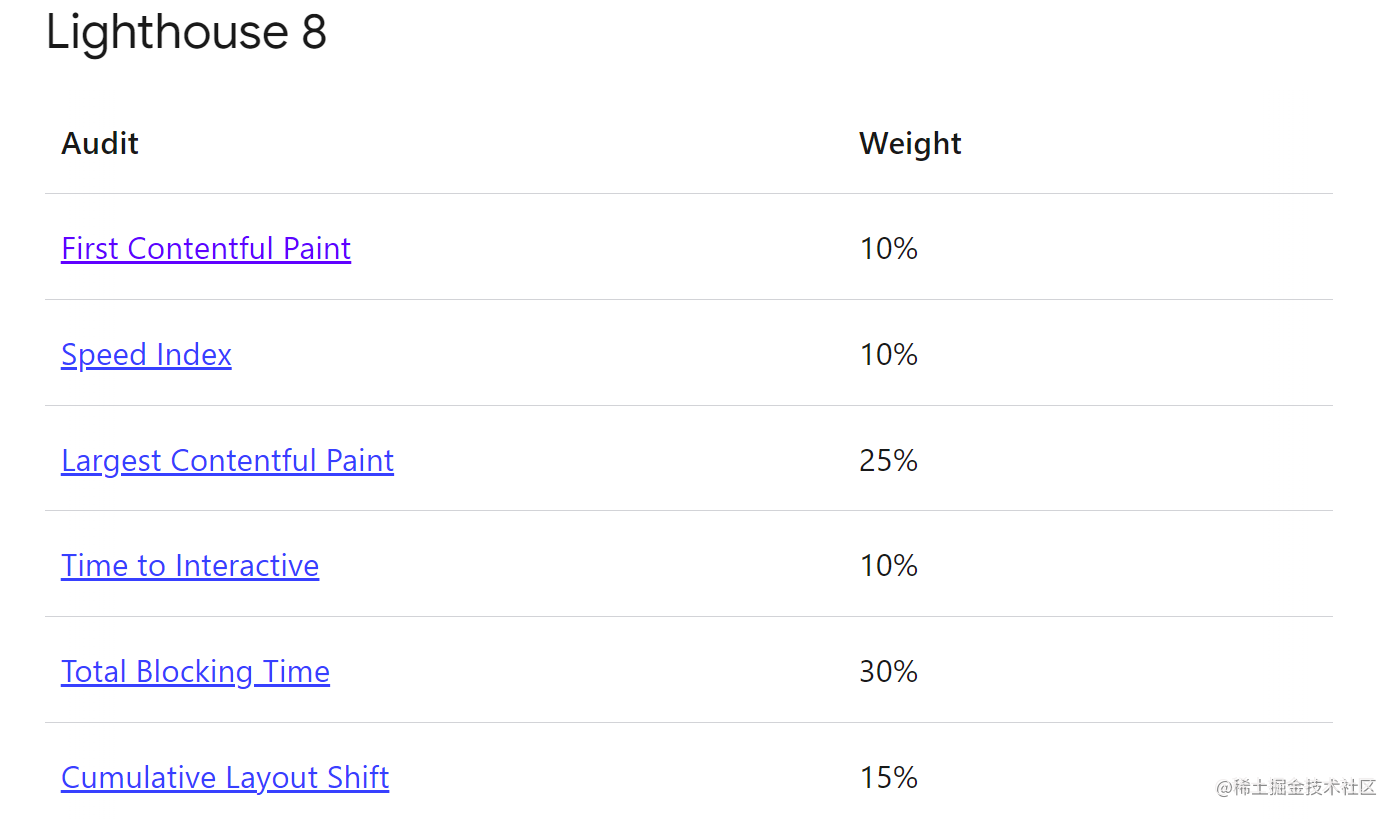Click the 稀土掘金技术社区 watermark text
The height and width of the screenshot is (820, 1399).
[1305, 787]
